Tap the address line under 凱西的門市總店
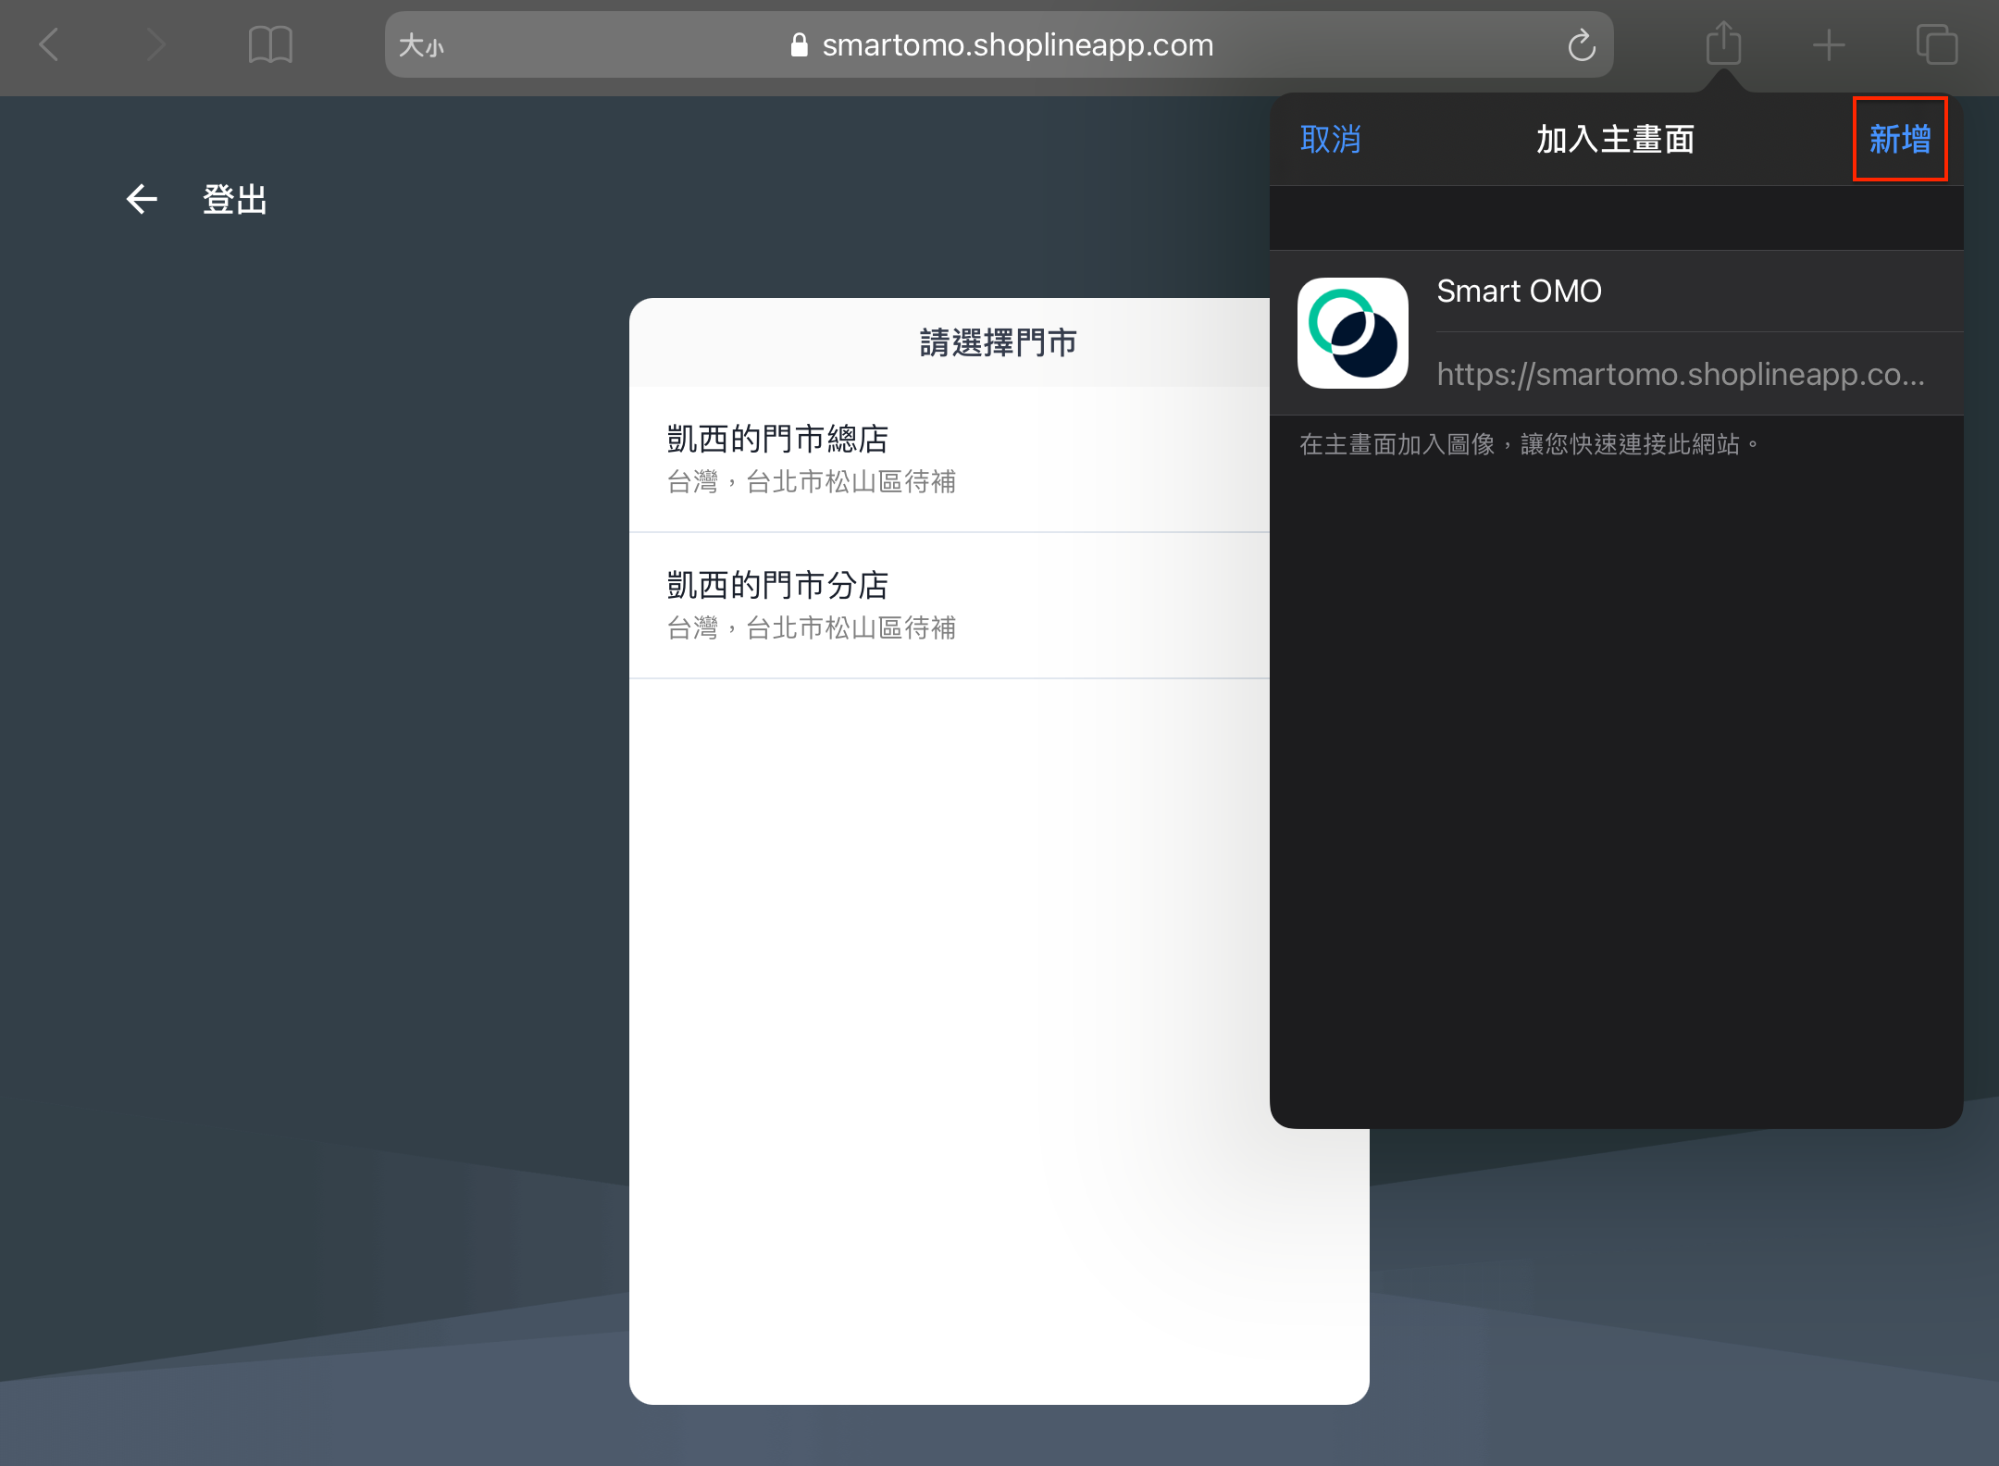Viewport: 1999px width, 1466px height. [x=811, y=482]
